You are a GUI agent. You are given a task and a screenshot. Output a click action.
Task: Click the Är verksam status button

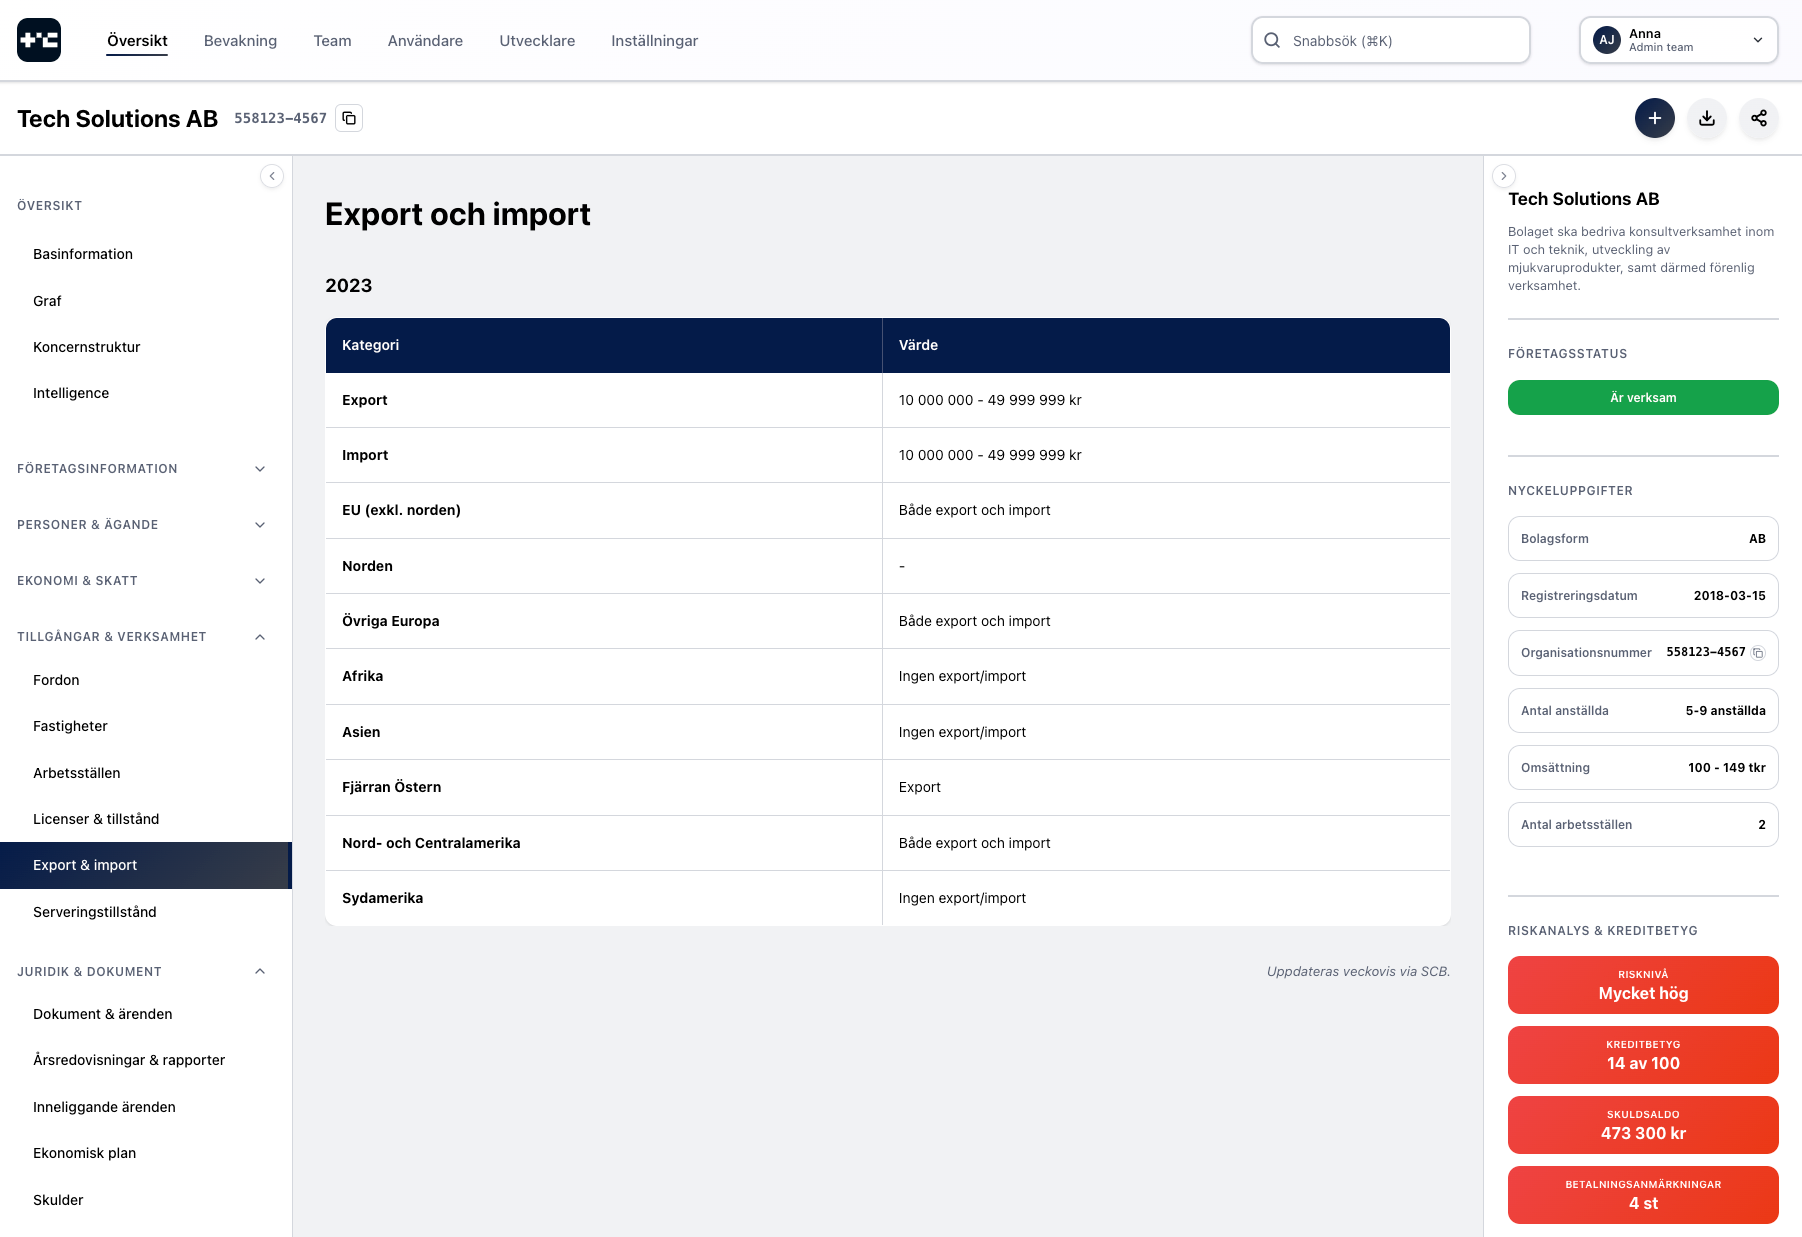(1642, 397)
